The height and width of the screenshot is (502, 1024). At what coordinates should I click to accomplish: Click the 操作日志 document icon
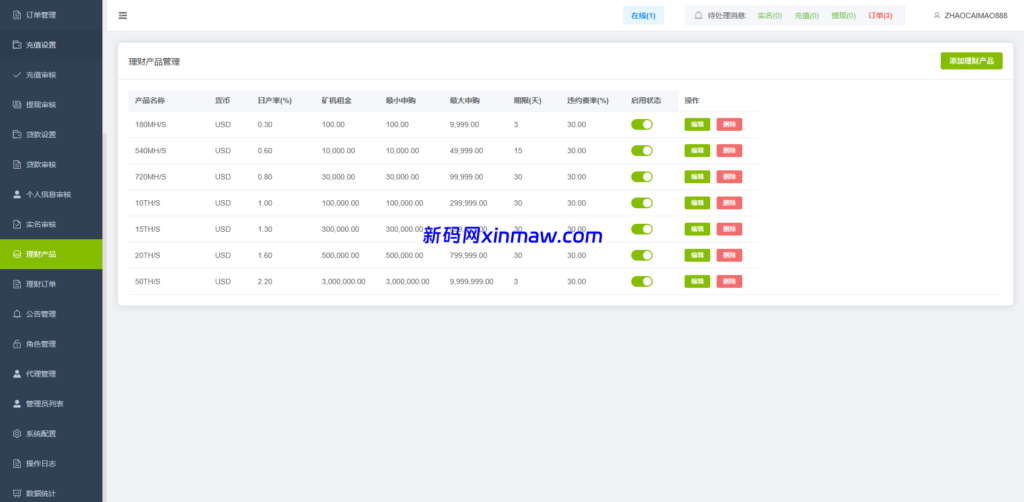click(18, 463)
